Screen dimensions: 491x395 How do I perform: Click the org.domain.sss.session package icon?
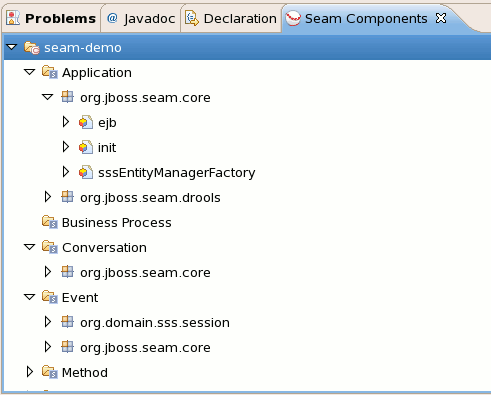pos(68,322)
